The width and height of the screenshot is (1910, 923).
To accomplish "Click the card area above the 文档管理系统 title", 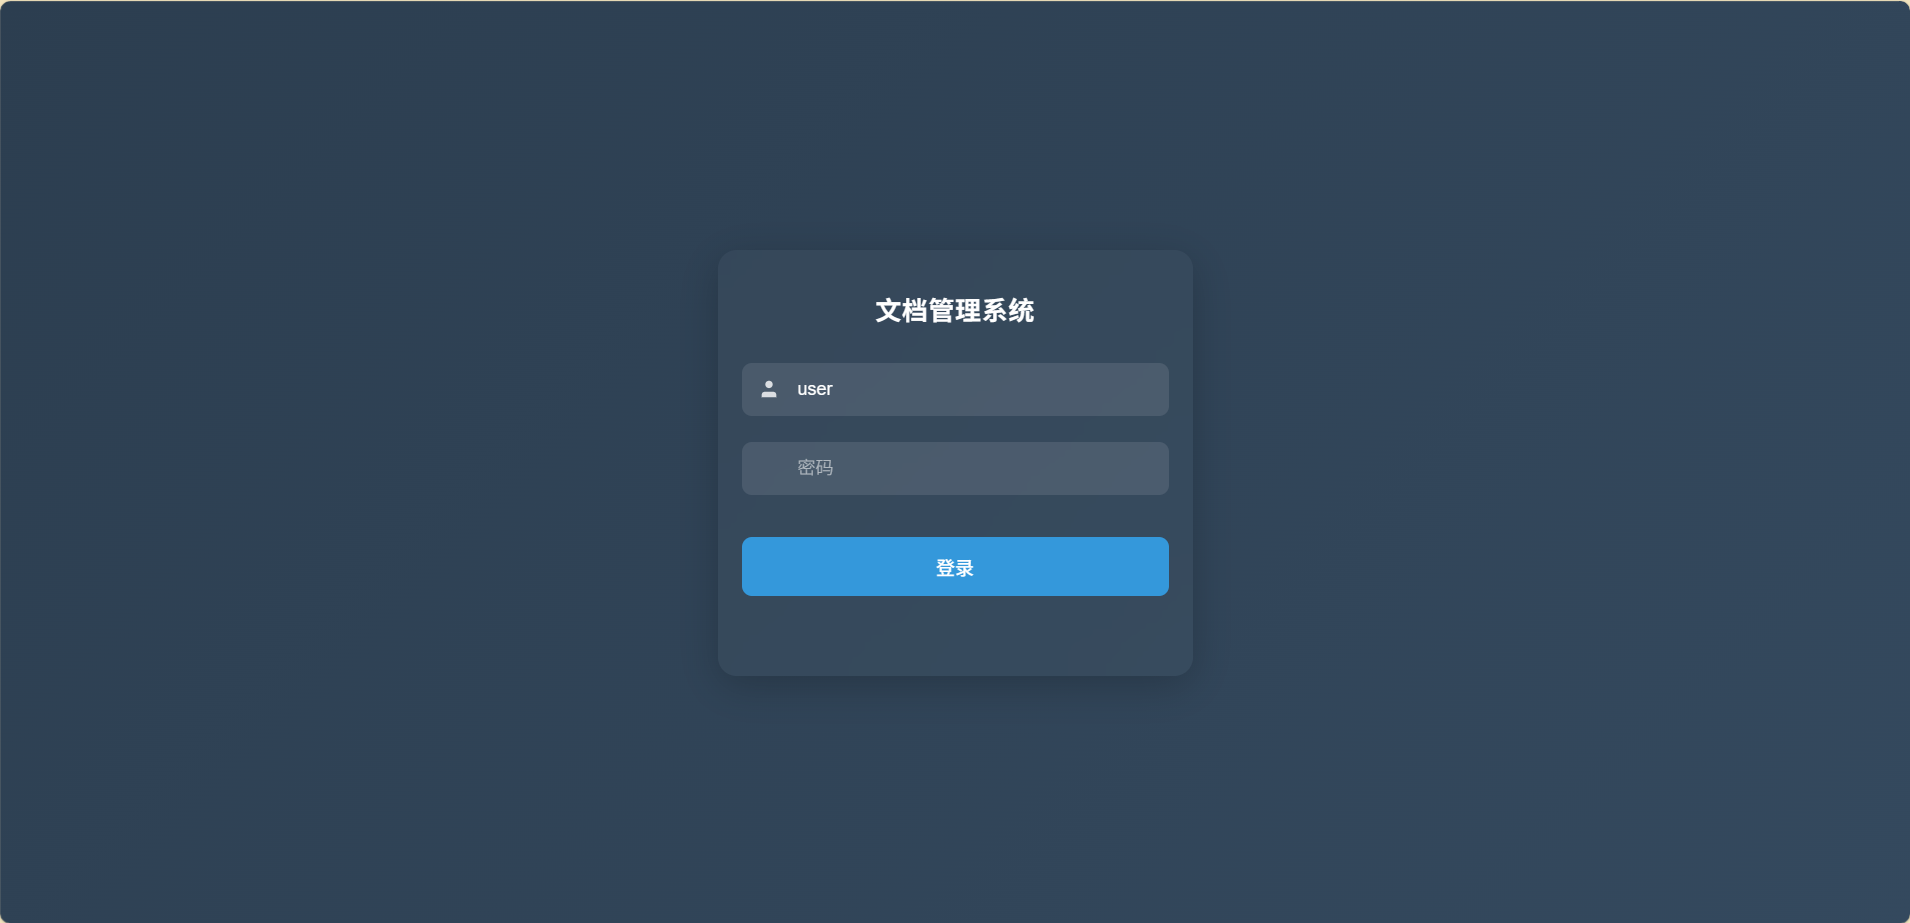I will pyautogui.click(x=955, y=272).
